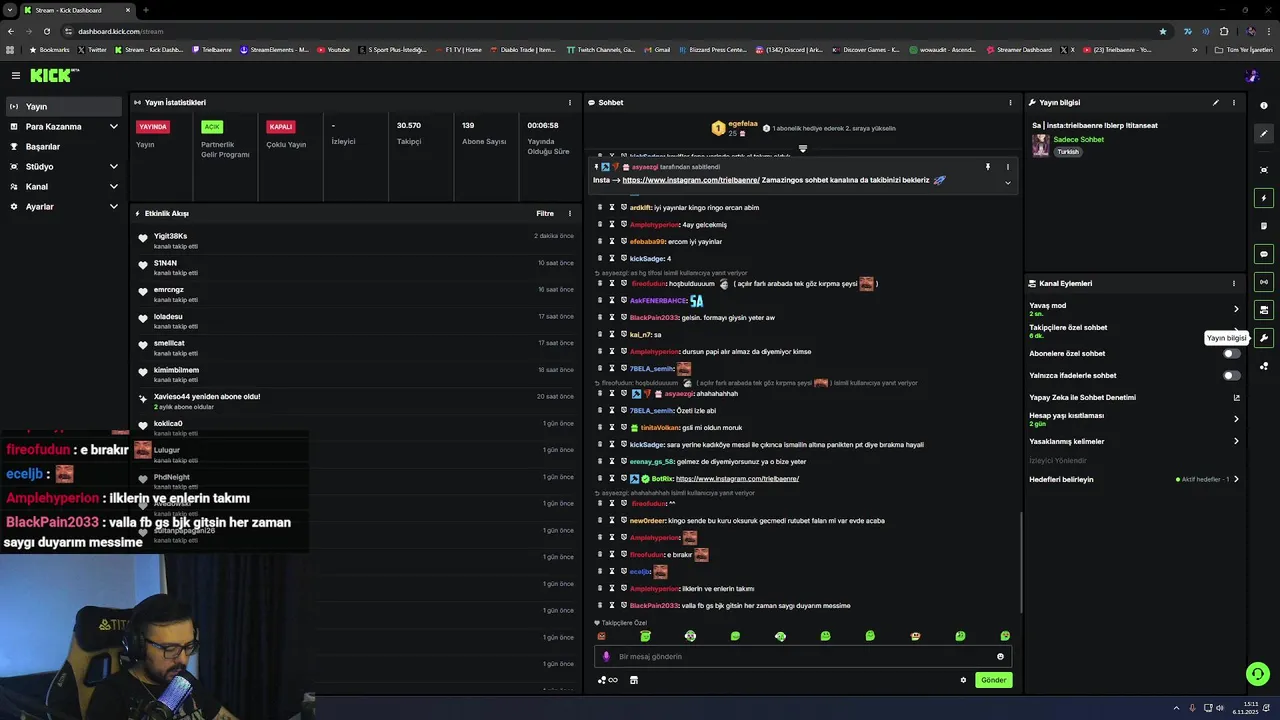
Task: Open the shop icon below the message box
Action: pos(633,680)
